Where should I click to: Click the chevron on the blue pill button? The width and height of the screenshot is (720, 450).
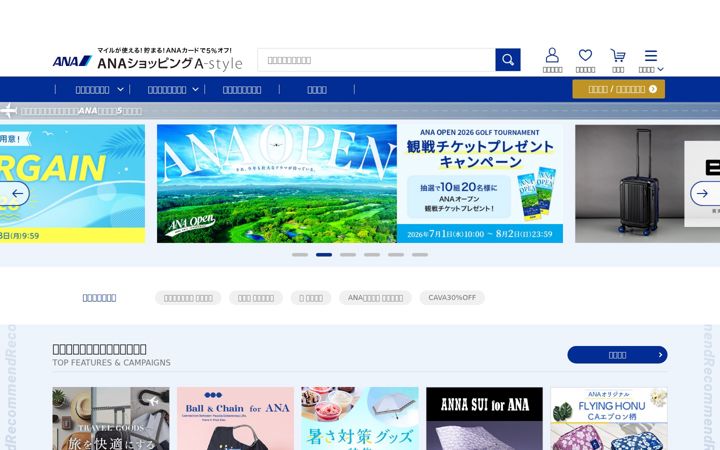click(660, 354)
